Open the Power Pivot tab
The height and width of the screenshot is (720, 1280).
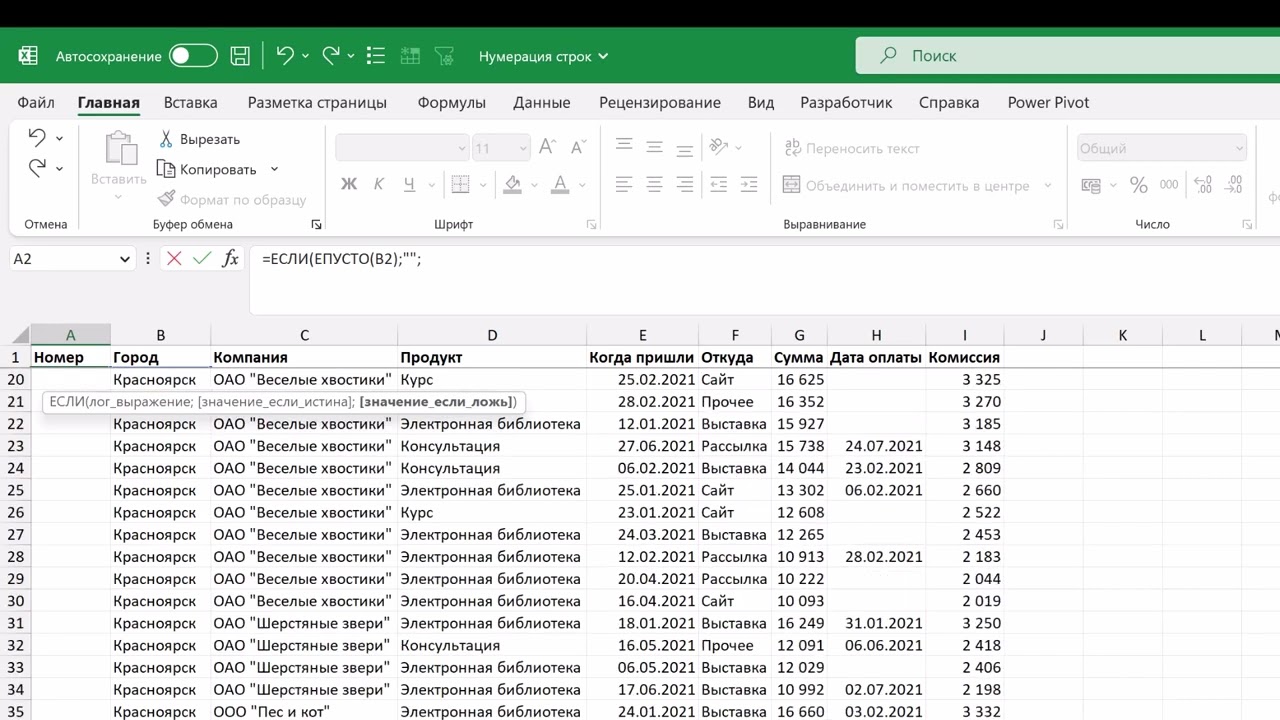[x=1048, y=102]
